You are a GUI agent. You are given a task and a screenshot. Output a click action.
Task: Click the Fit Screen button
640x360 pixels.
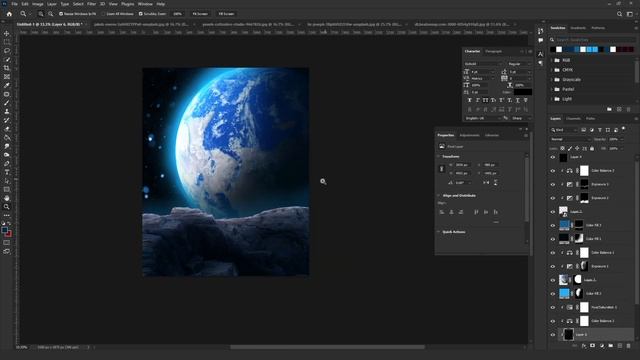pyautogui.click(x=200, y=14)
